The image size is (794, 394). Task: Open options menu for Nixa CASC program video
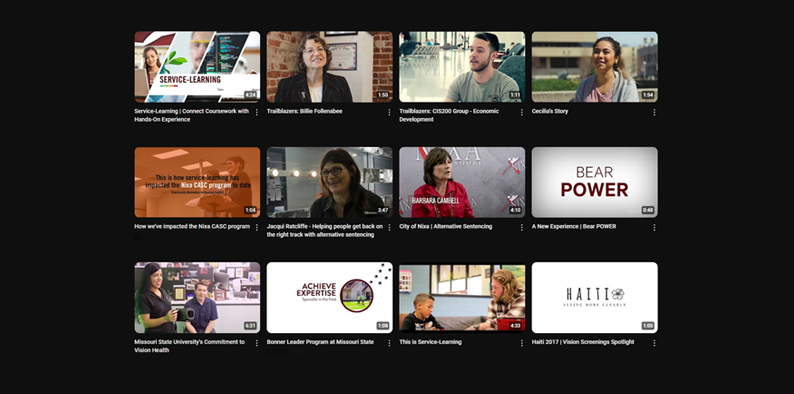point(257,227)
